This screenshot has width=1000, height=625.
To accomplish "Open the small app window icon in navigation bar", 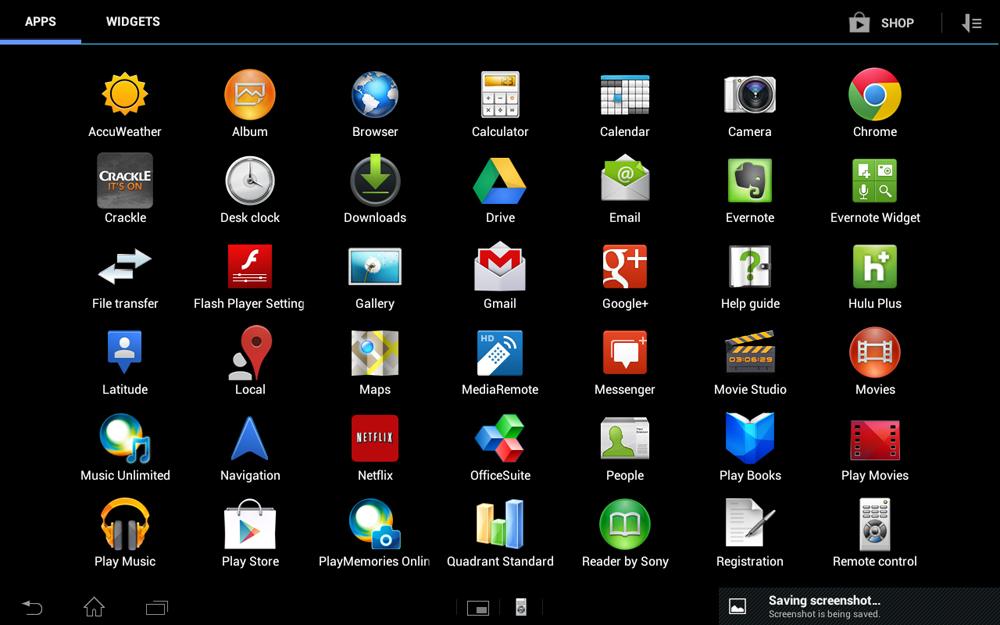I will click(478, 608).
